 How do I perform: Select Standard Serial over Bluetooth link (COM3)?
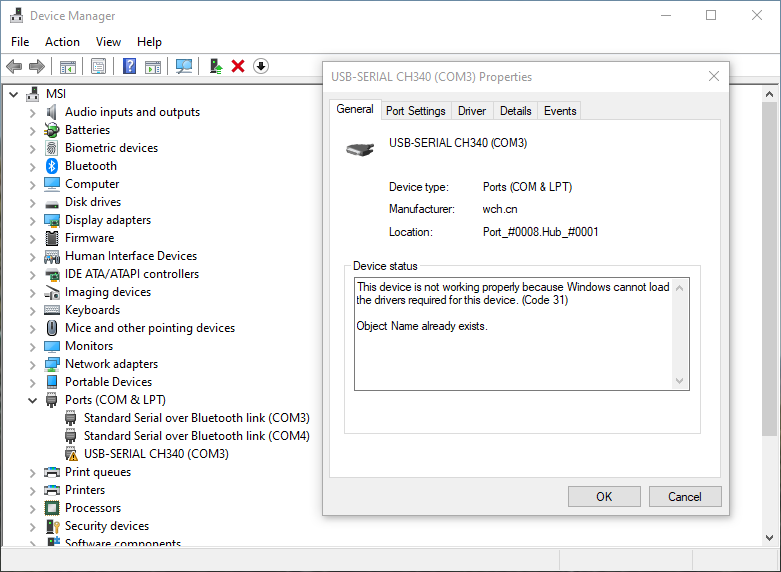pos(197,418)
